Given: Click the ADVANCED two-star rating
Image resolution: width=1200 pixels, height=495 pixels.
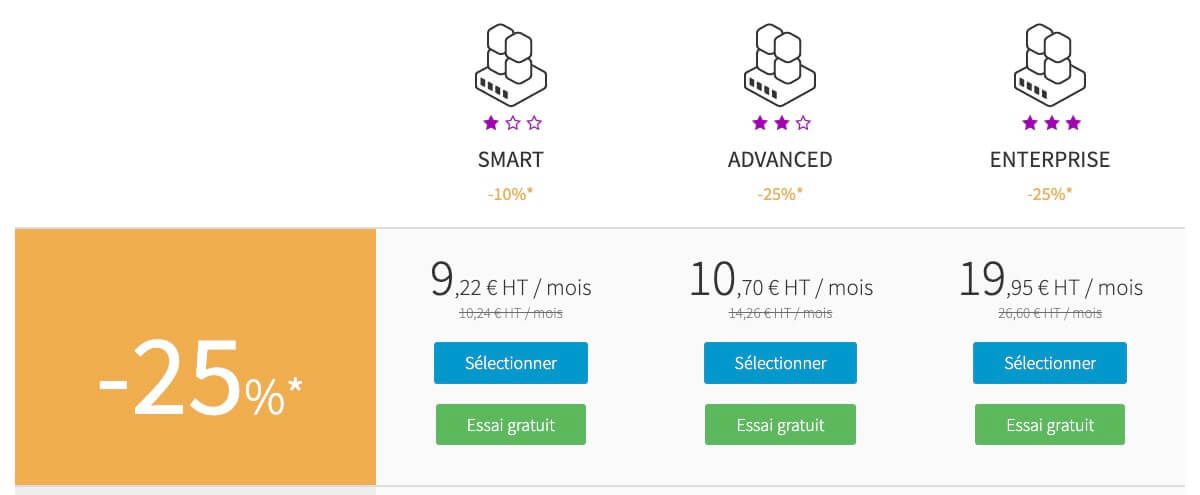Looking at the screenshot, I should pyautogui.click(x=780, y=123).
